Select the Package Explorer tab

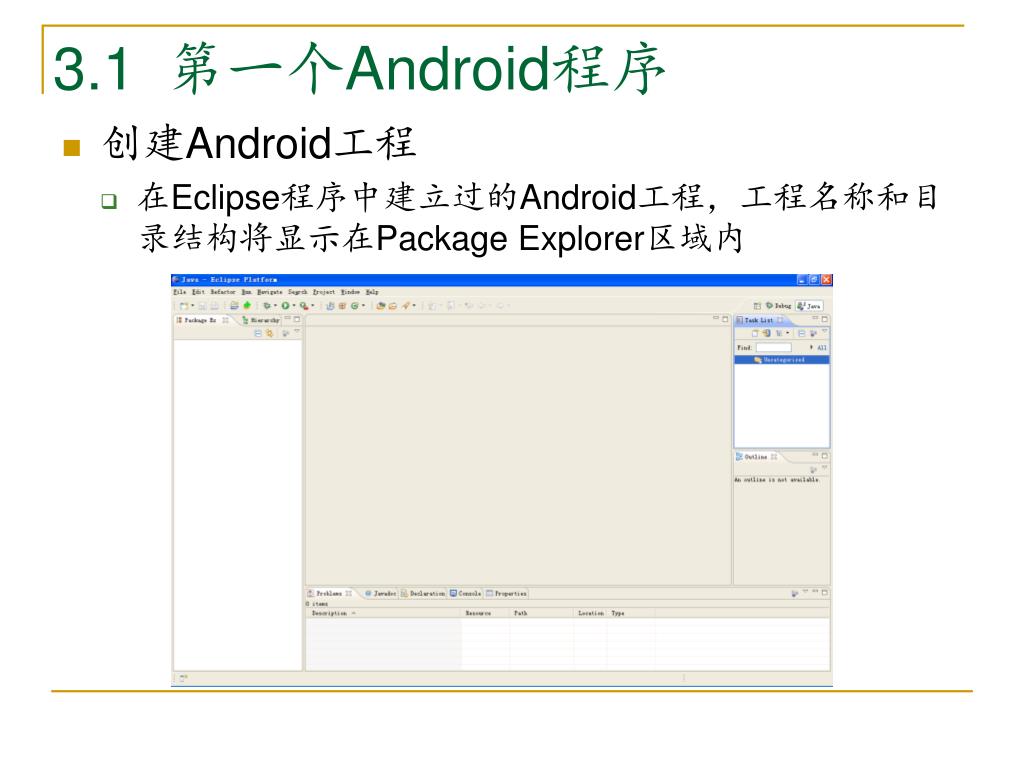coord(202,320)
